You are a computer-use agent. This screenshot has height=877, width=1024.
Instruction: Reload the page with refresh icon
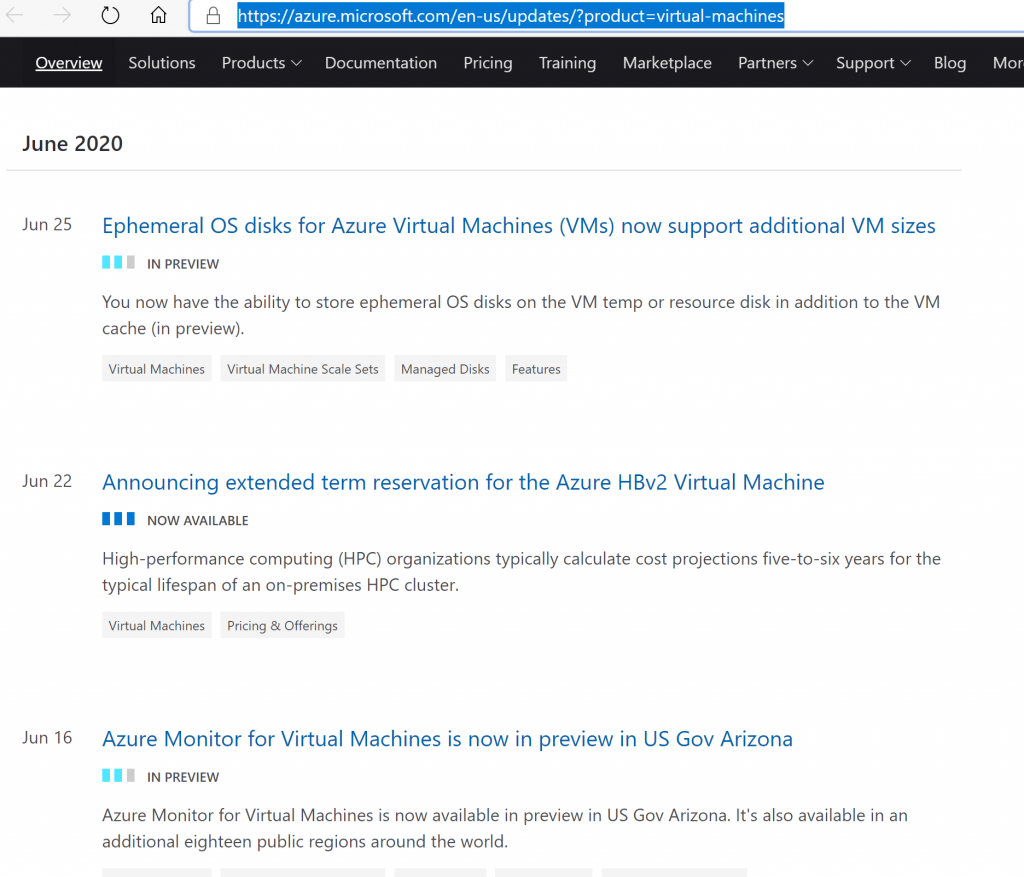click(110, 16)
